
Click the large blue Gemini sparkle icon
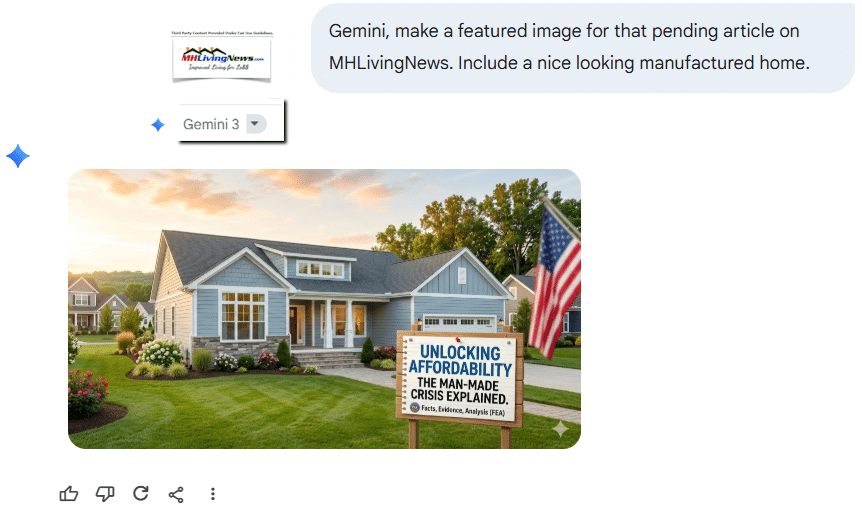coord(18,156)
